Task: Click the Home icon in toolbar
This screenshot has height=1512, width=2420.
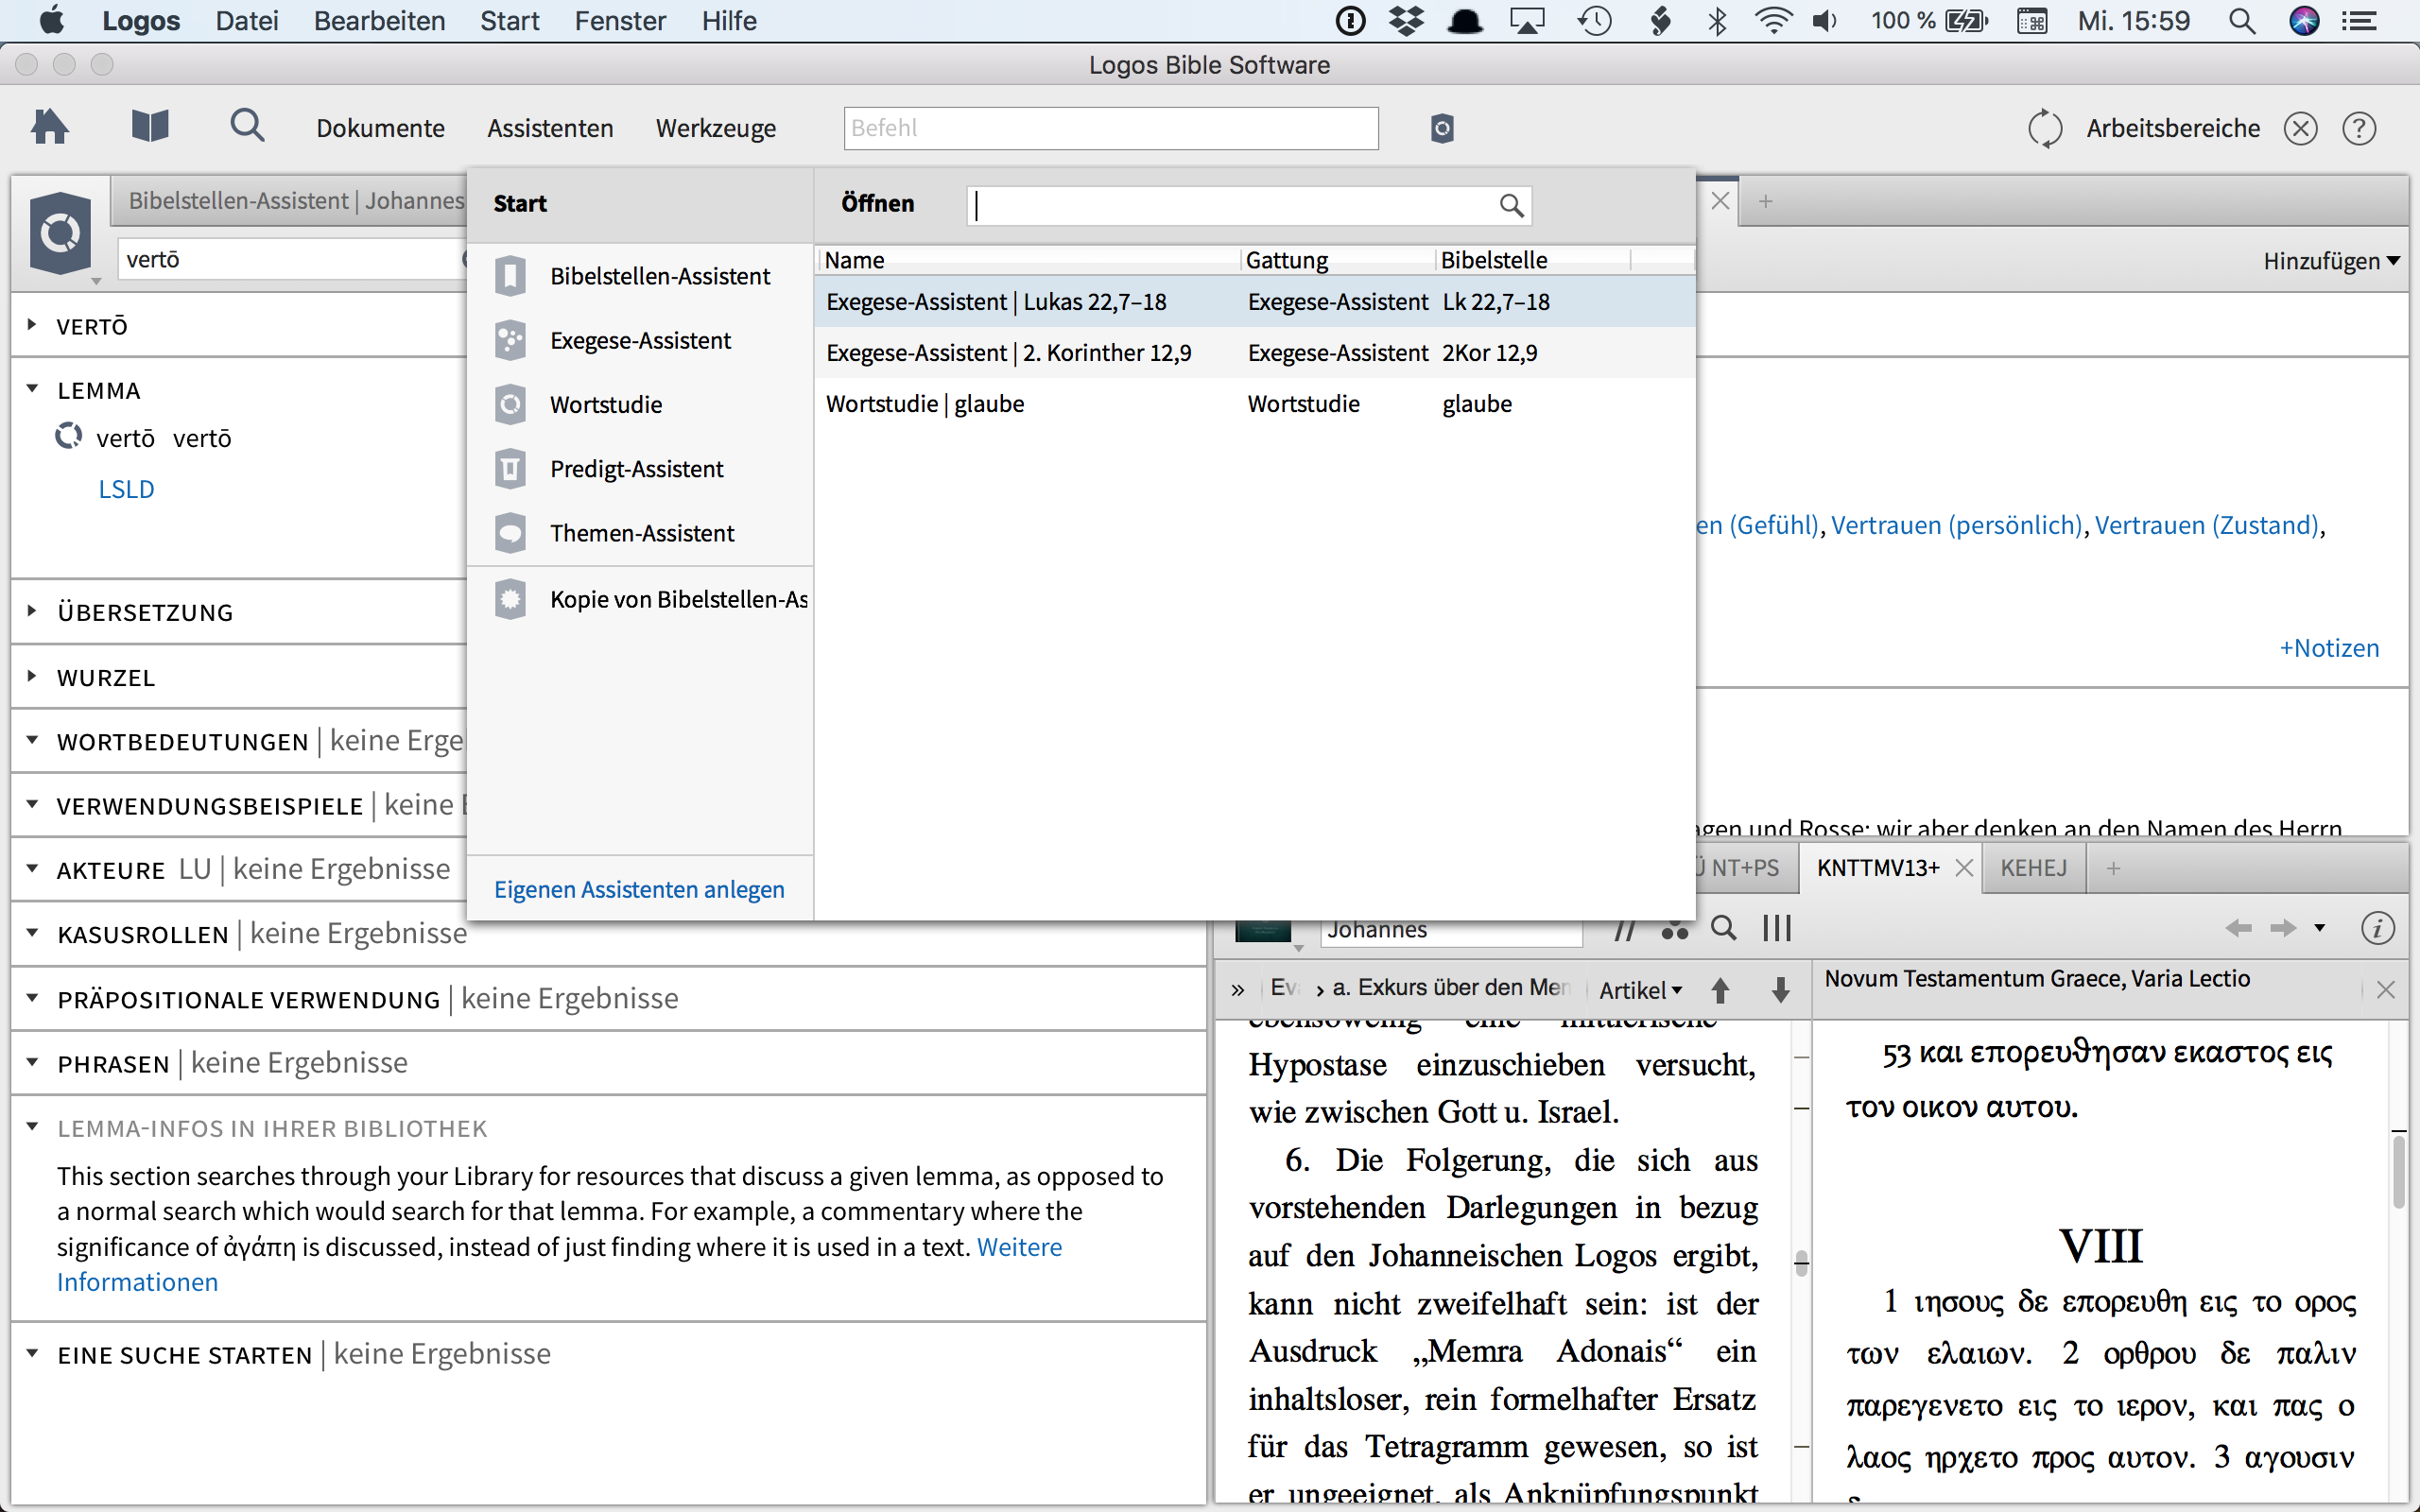Action: click(x=49, y=127)
